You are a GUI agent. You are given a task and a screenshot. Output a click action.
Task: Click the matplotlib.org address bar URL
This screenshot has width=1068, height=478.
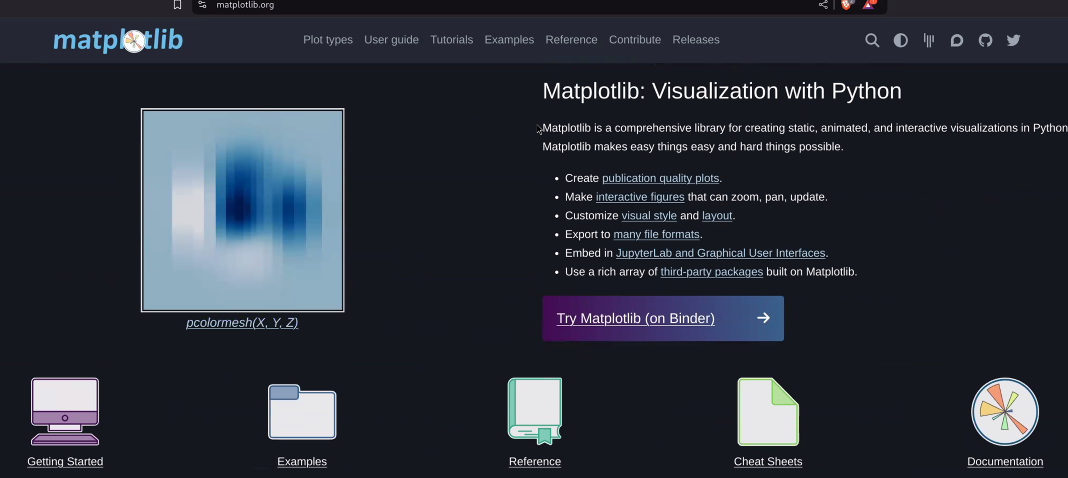click(245, 5)
